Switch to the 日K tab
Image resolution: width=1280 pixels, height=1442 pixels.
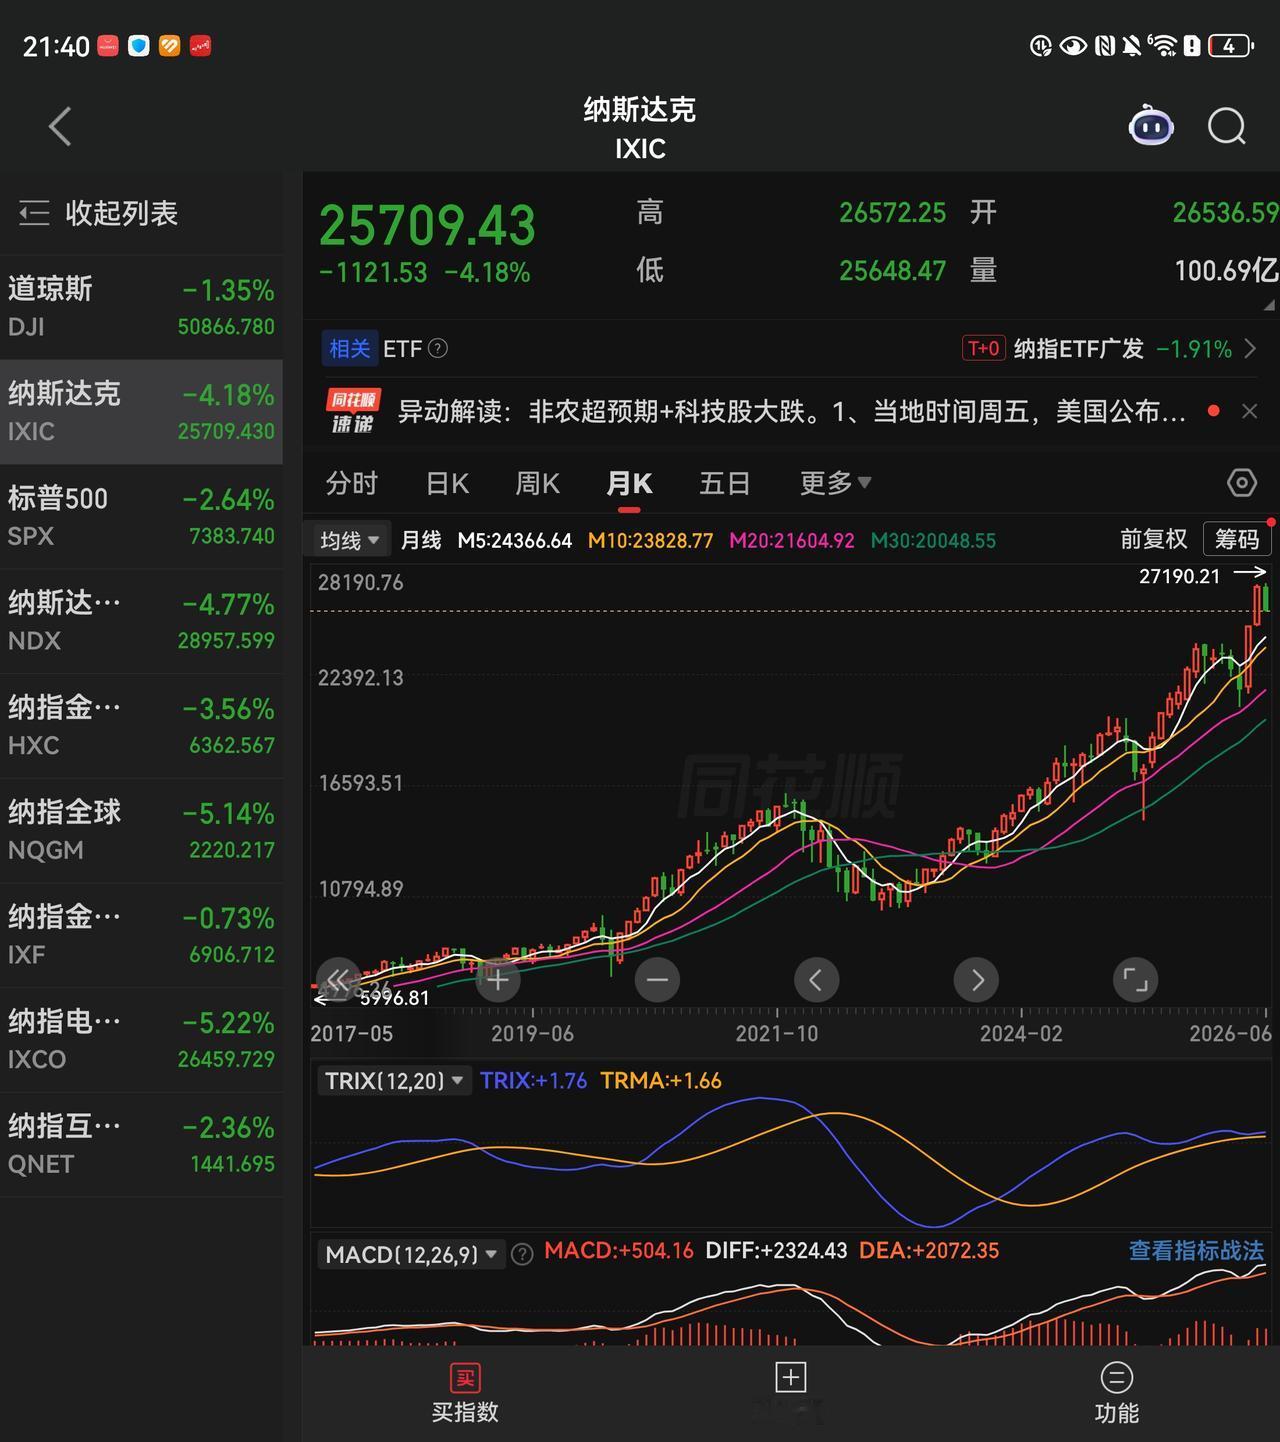click(447, 483)
